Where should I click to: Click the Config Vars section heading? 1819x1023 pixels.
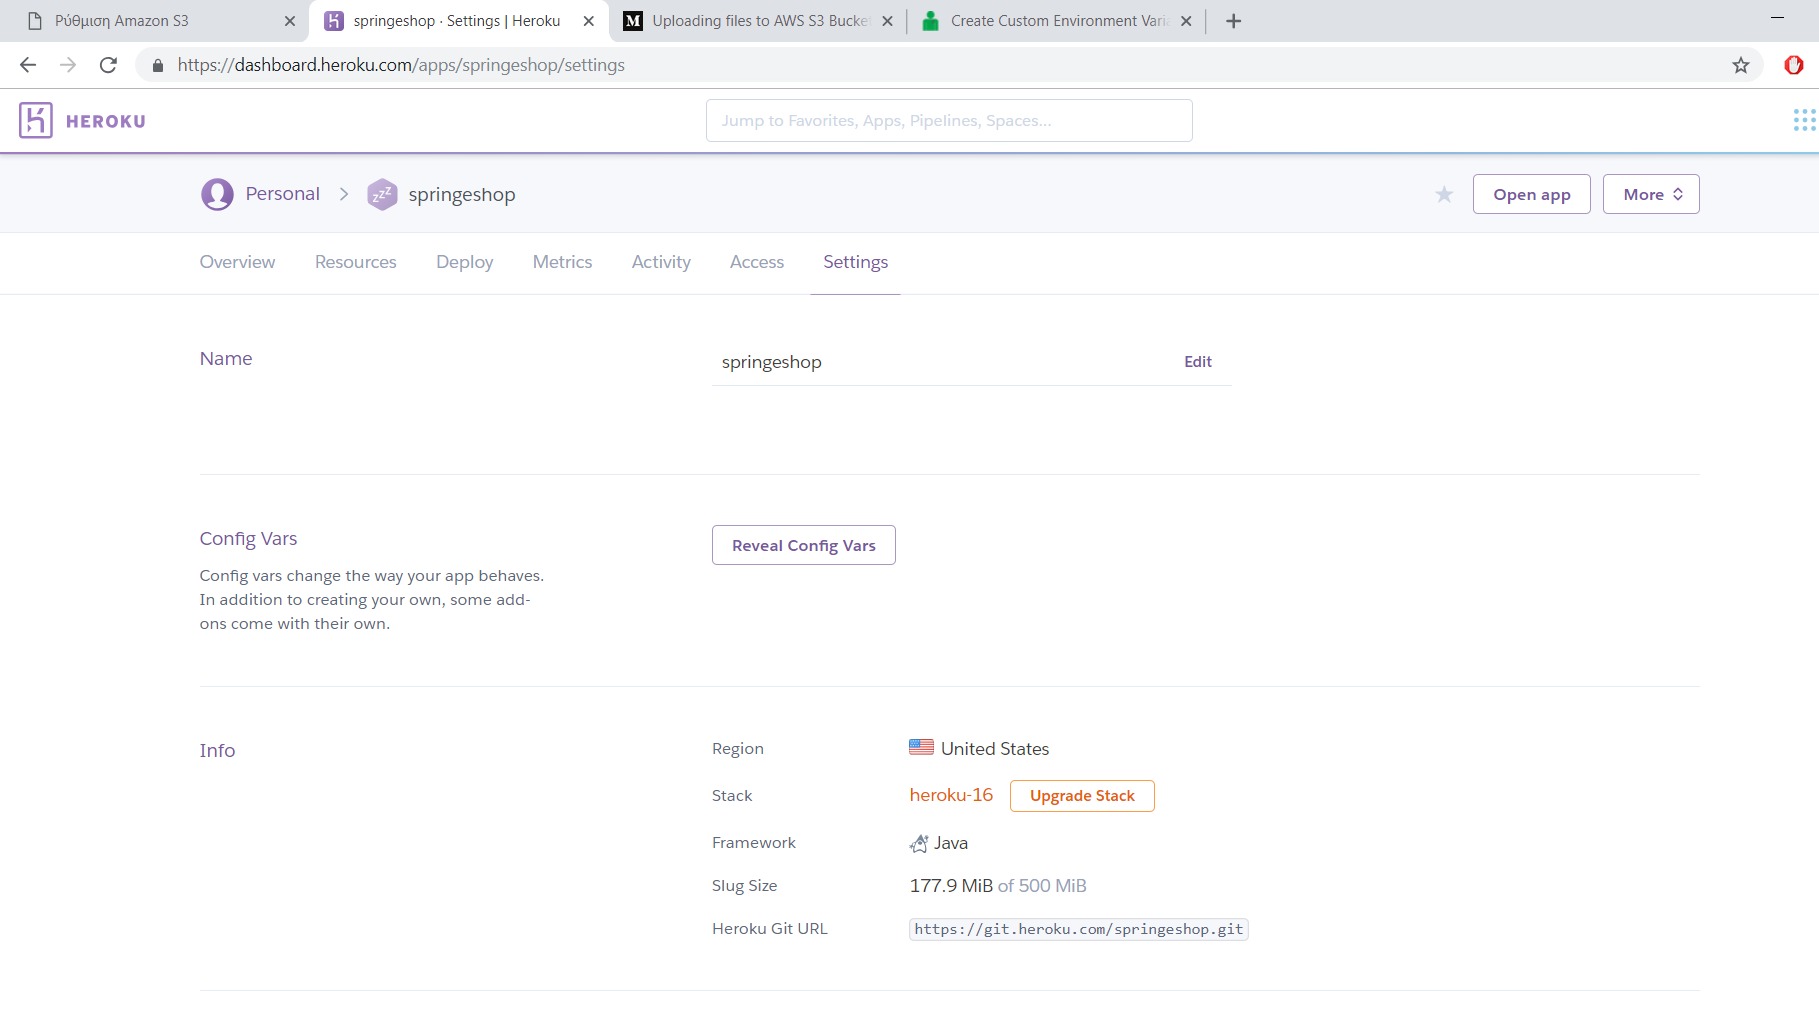point(248,539)
